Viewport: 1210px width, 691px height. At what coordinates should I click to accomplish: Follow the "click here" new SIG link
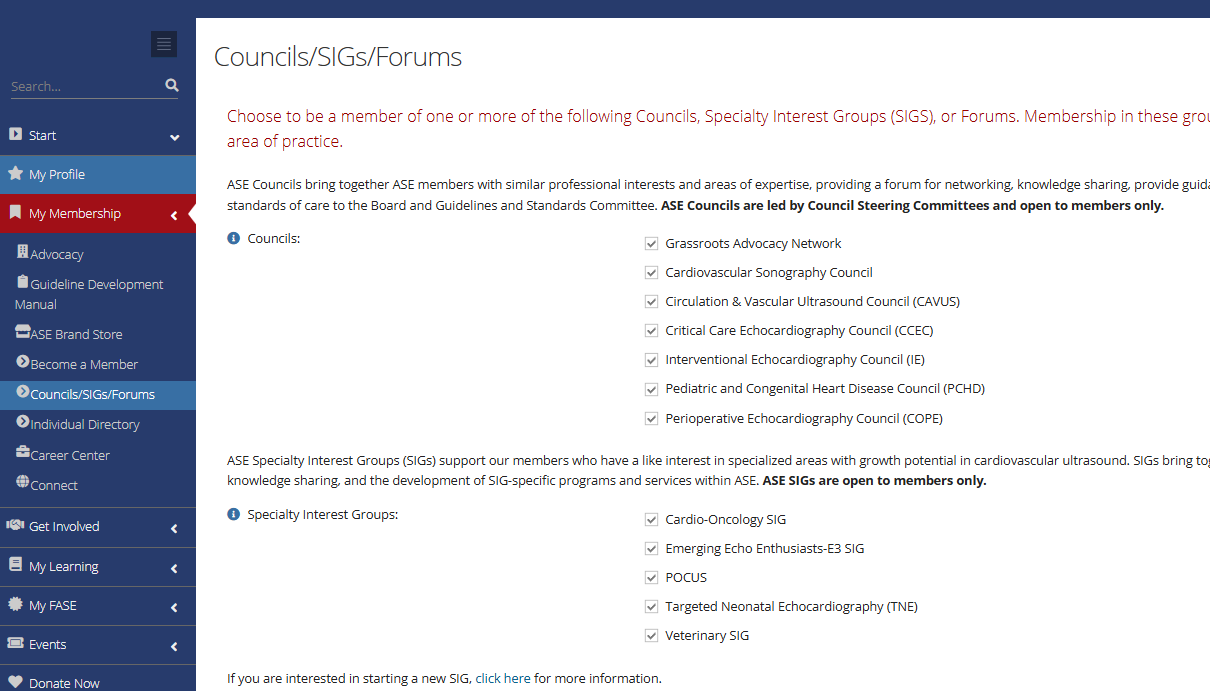(503, 678)
